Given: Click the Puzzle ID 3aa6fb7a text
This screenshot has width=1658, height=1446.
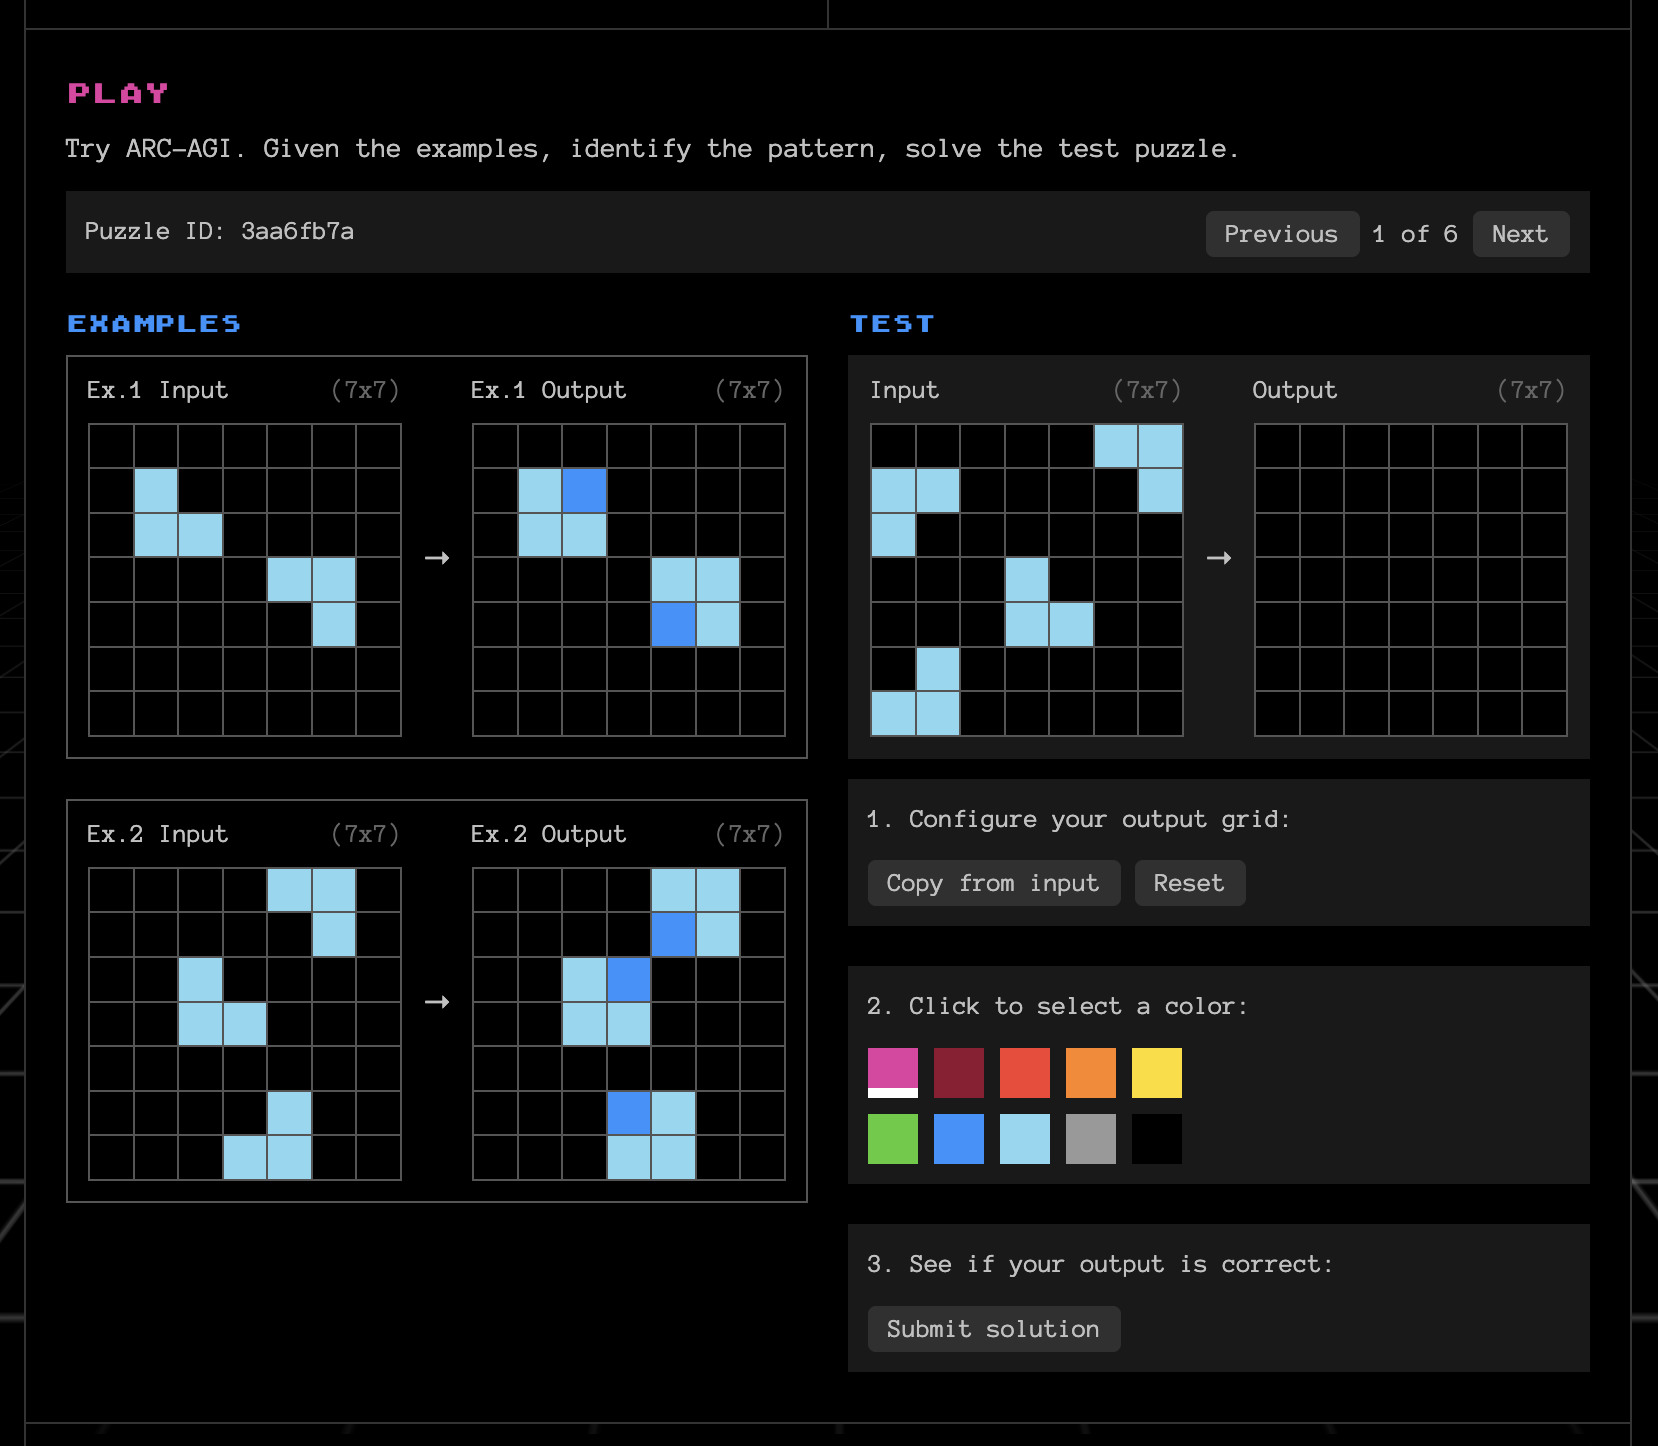Looking at the screenshot, I should (x=219, y=231).
